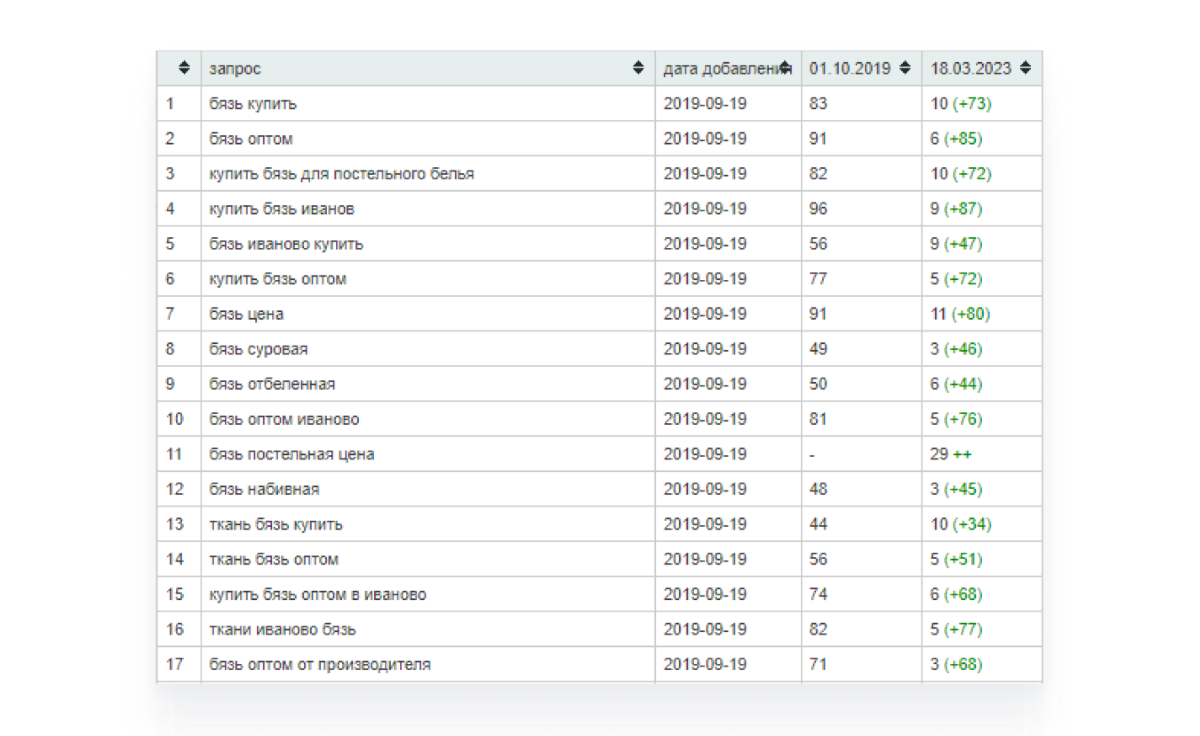Click the query 'бязь иваново купить'
1200x736 pixels.
click(x=286, y=244)
